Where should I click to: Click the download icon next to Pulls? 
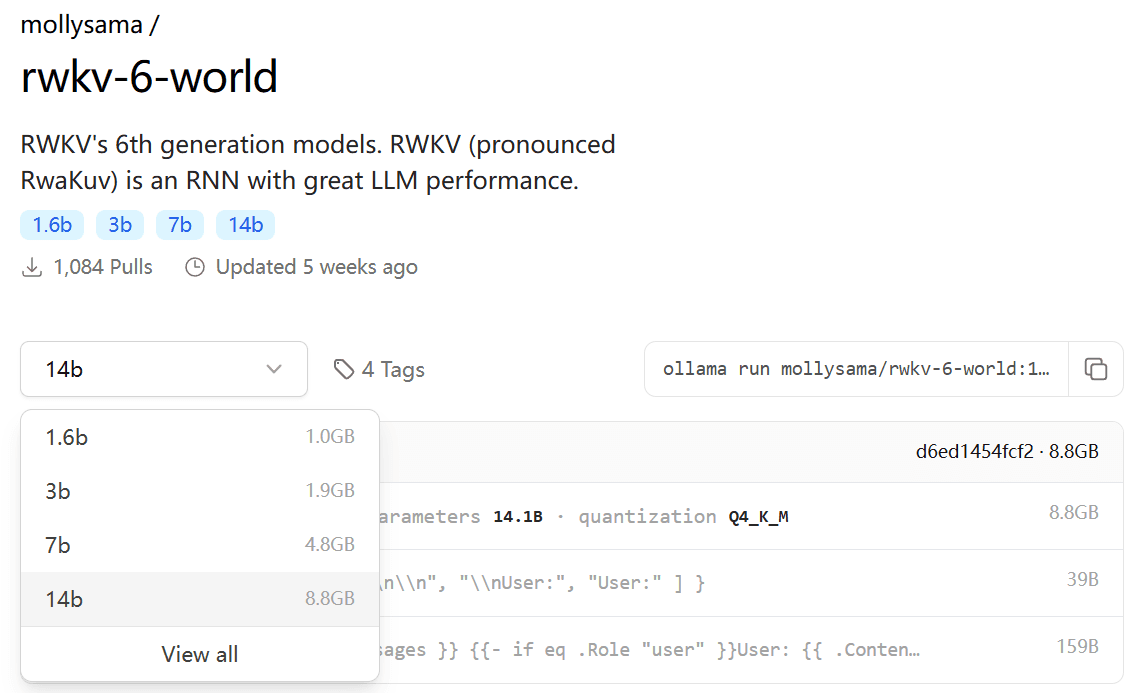click(32, 267)
